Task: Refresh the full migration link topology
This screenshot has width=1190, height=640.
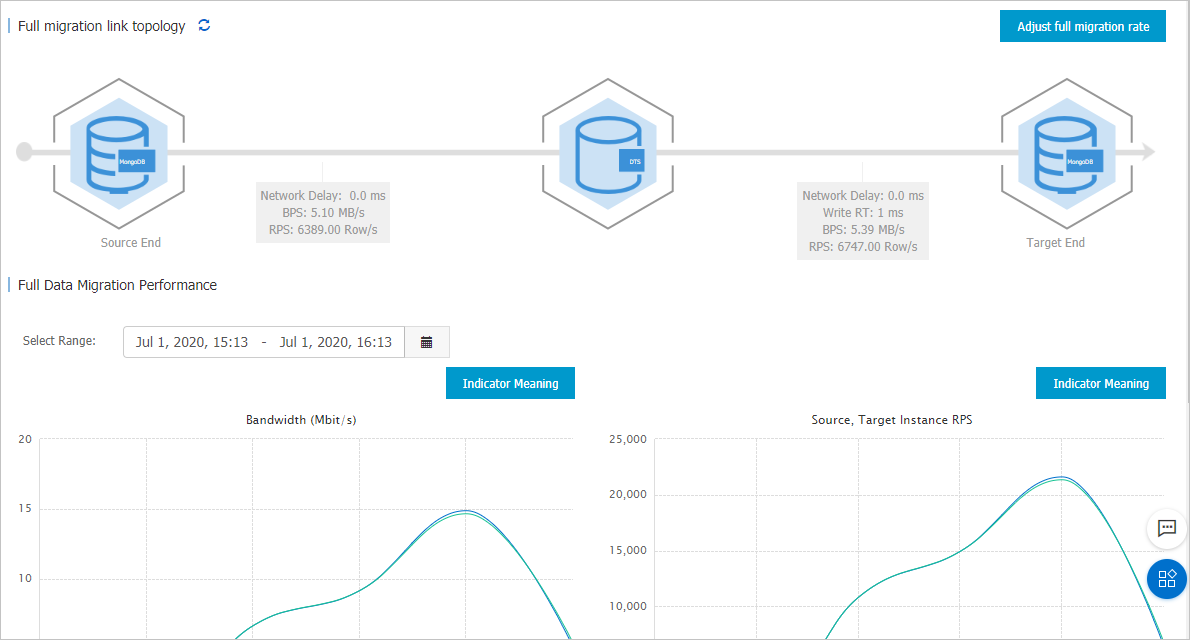Action: (x=204, y=25)
